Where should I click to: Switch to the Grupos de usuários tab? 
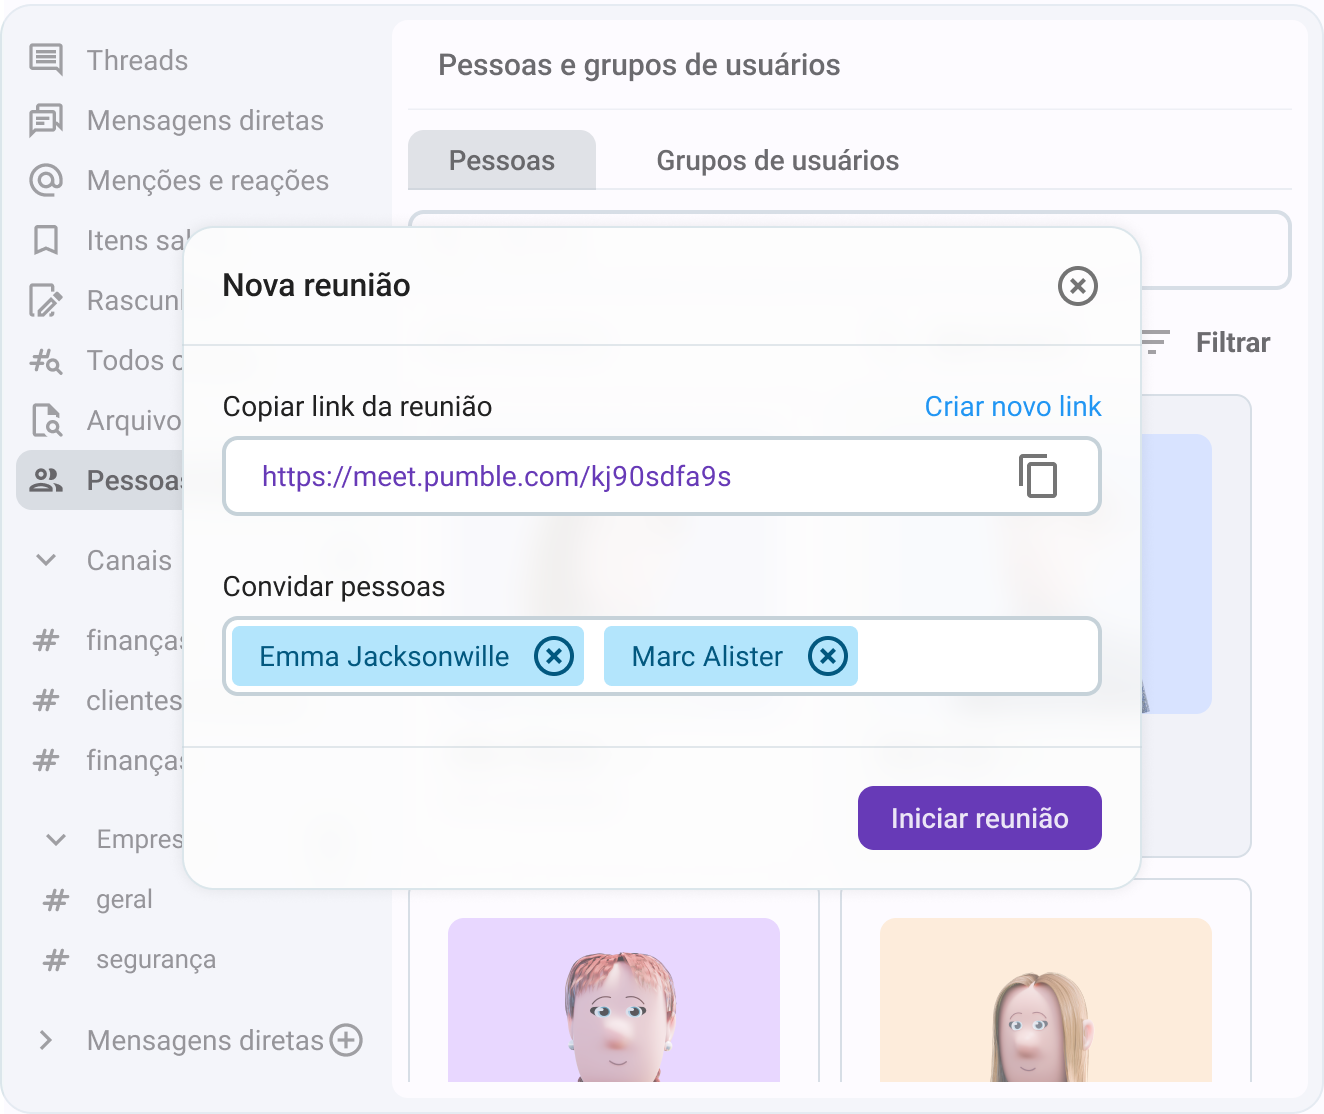(777, 160)
